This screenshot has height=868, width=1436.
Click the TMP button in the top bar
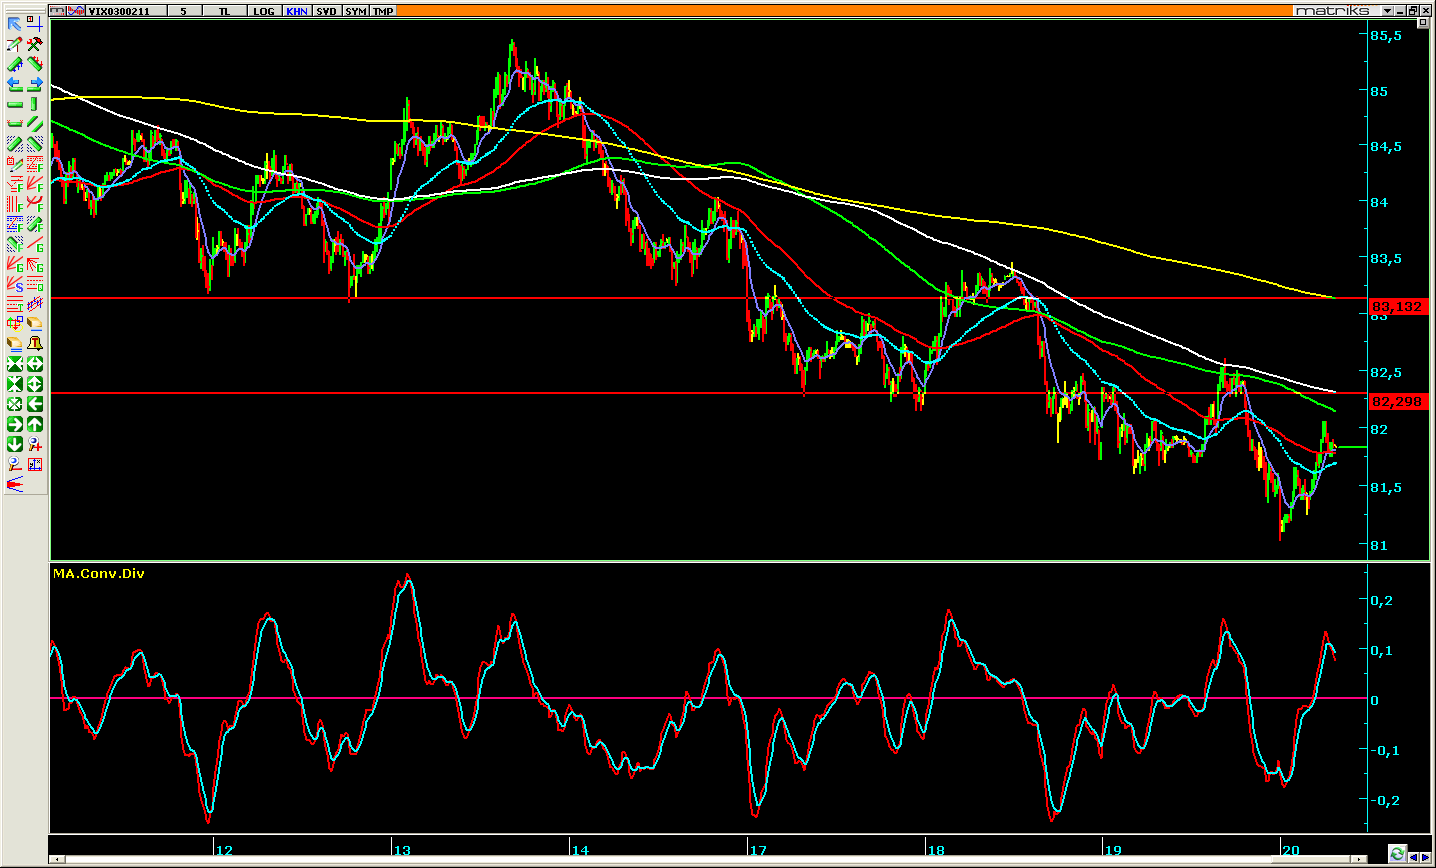pyautogui.click(x=383, y=11)
